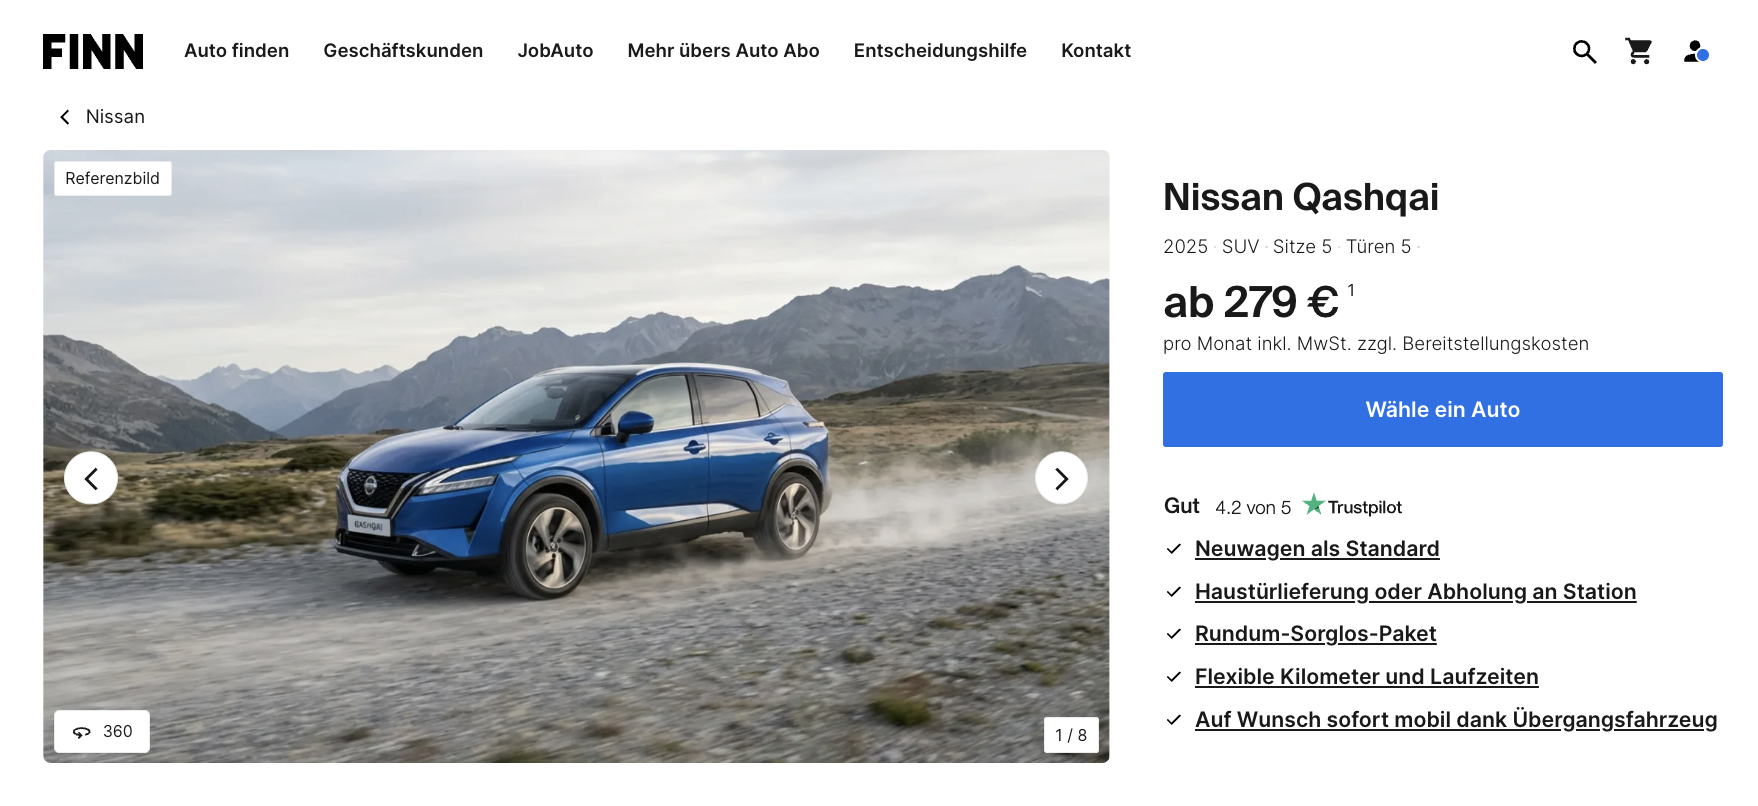1758x806 pixels.
Task: Open Flexible Kilometer und Laufzeiten link
Action: (x=1366, y=677)
